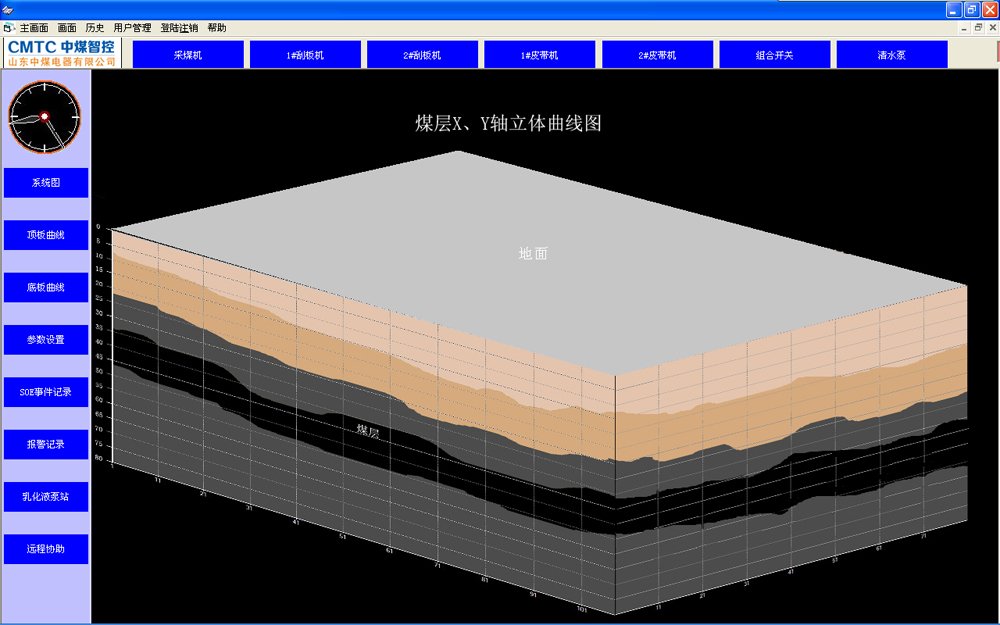The width and height of the screenshot is (1000, 625).
Task: Switch to the 1#刮板机 view
Action: coord(305,55)
